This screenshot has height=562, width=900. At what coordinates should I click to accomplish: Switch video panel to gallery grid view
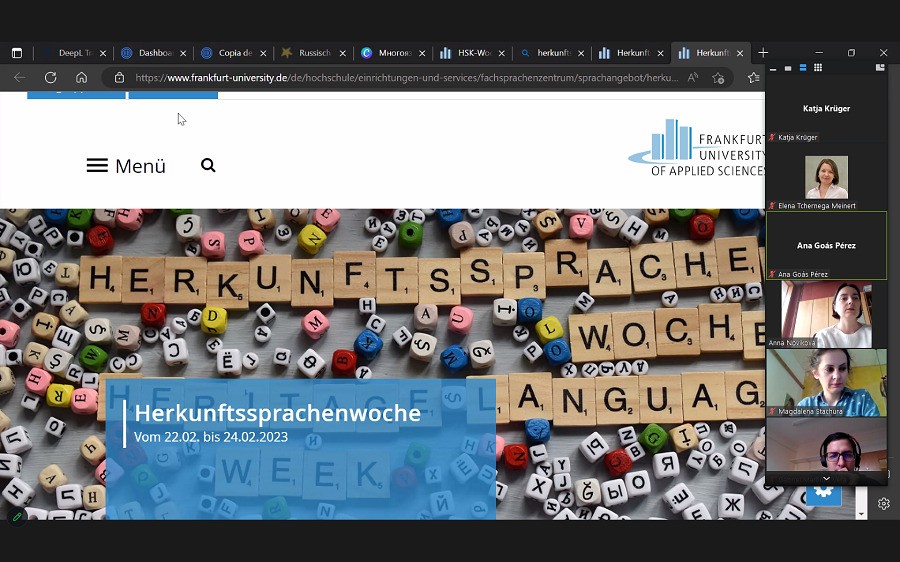817,68
